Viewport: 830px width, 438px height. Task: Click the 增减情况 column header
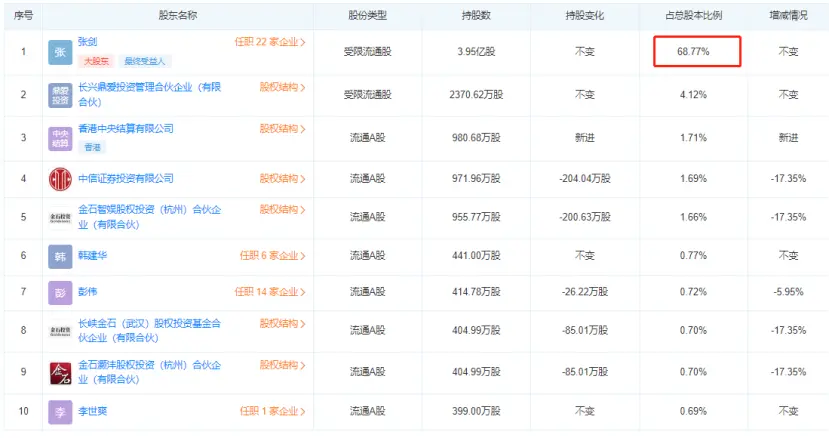[x=788, y=15]
